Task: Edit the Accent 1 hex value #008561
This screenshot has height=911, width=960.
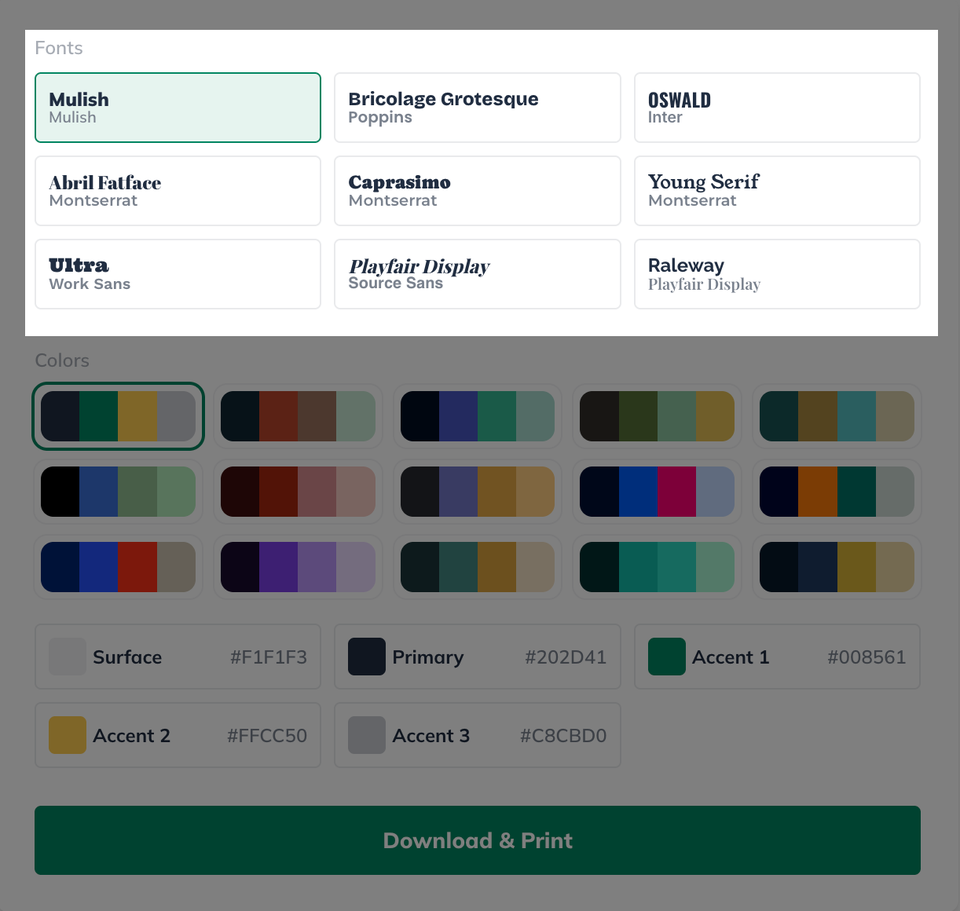Action: point(866,657)
